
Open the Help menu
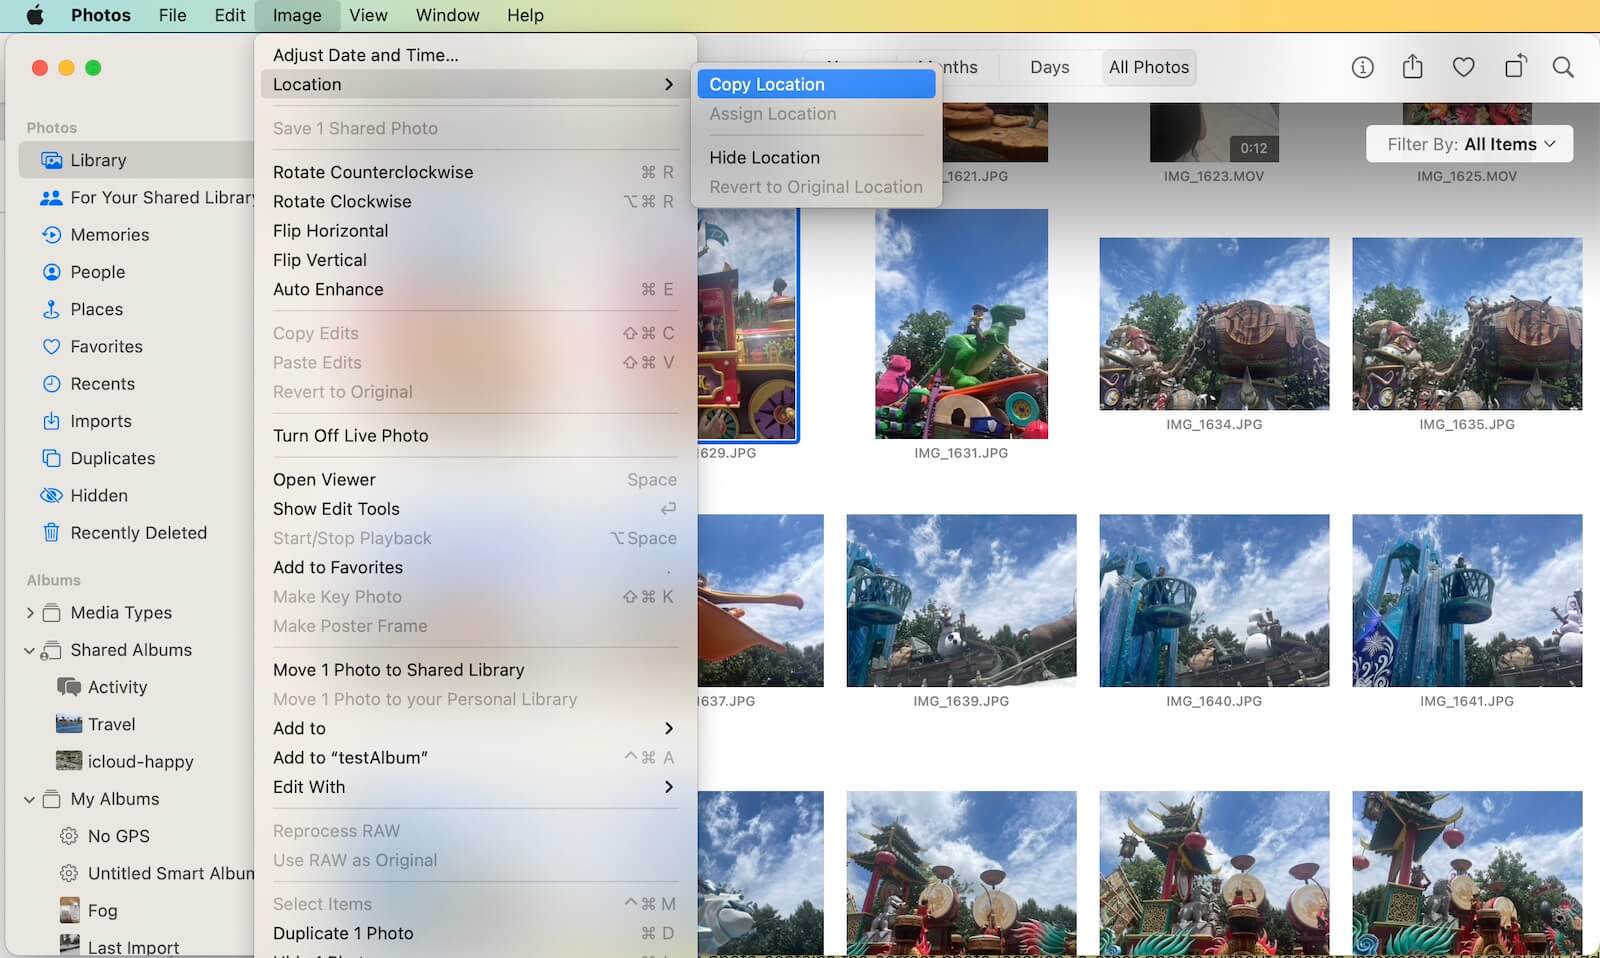(525, 15)
